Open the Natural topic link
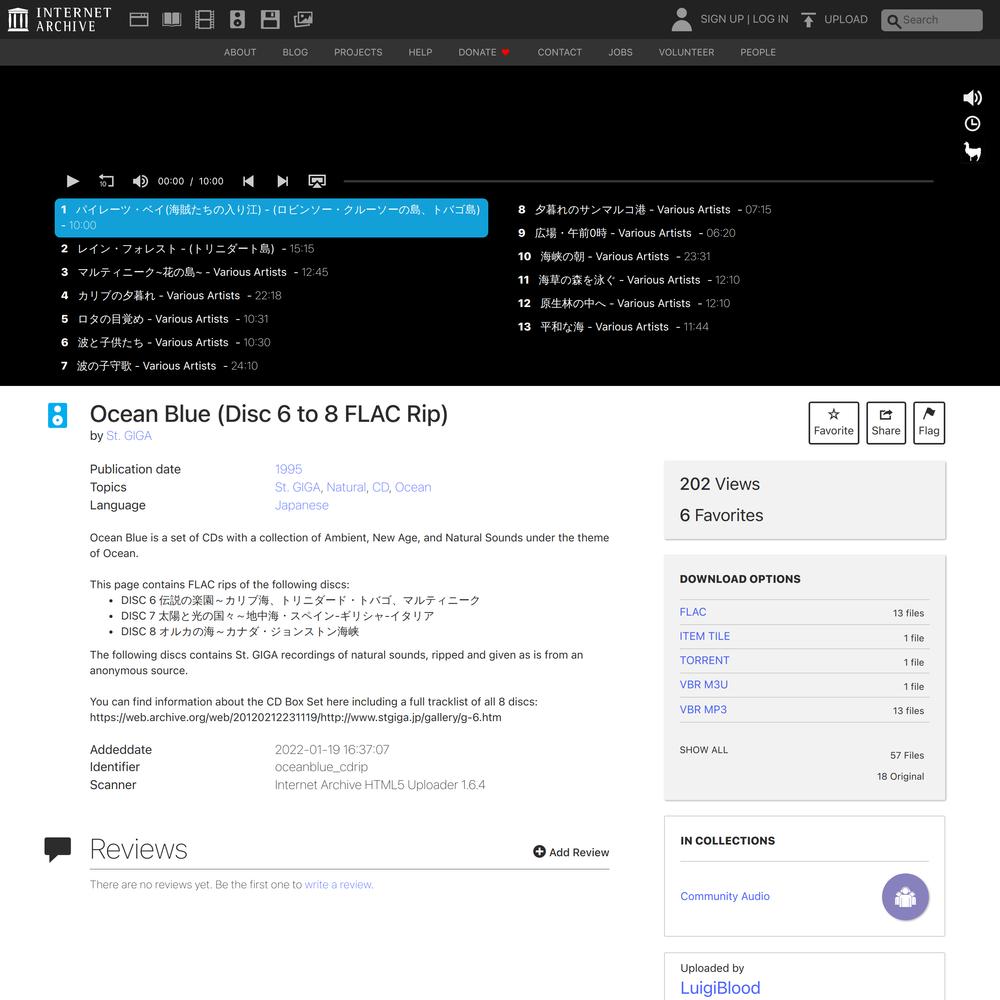Screen dimensions: 1000x1000 click(346, 487)
